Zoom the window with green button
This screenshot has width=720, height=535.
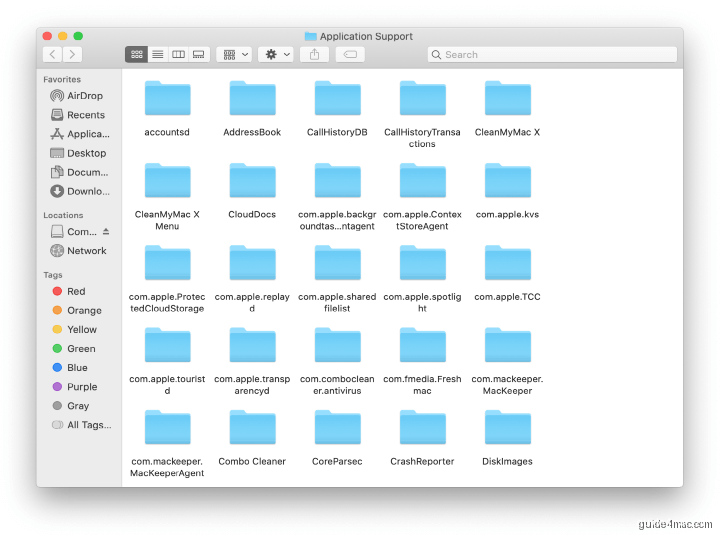pos(78,36)
